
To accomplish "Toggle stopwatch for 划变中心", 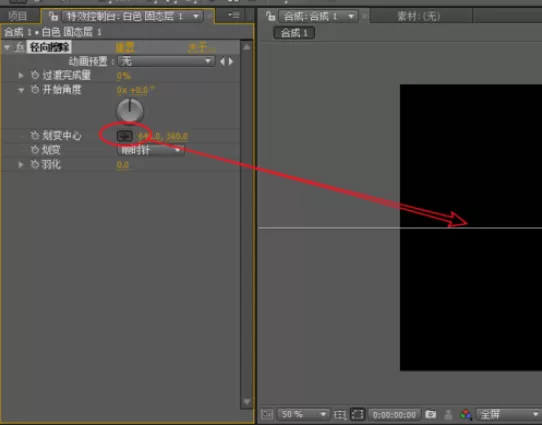I will (x=35, y=135).
